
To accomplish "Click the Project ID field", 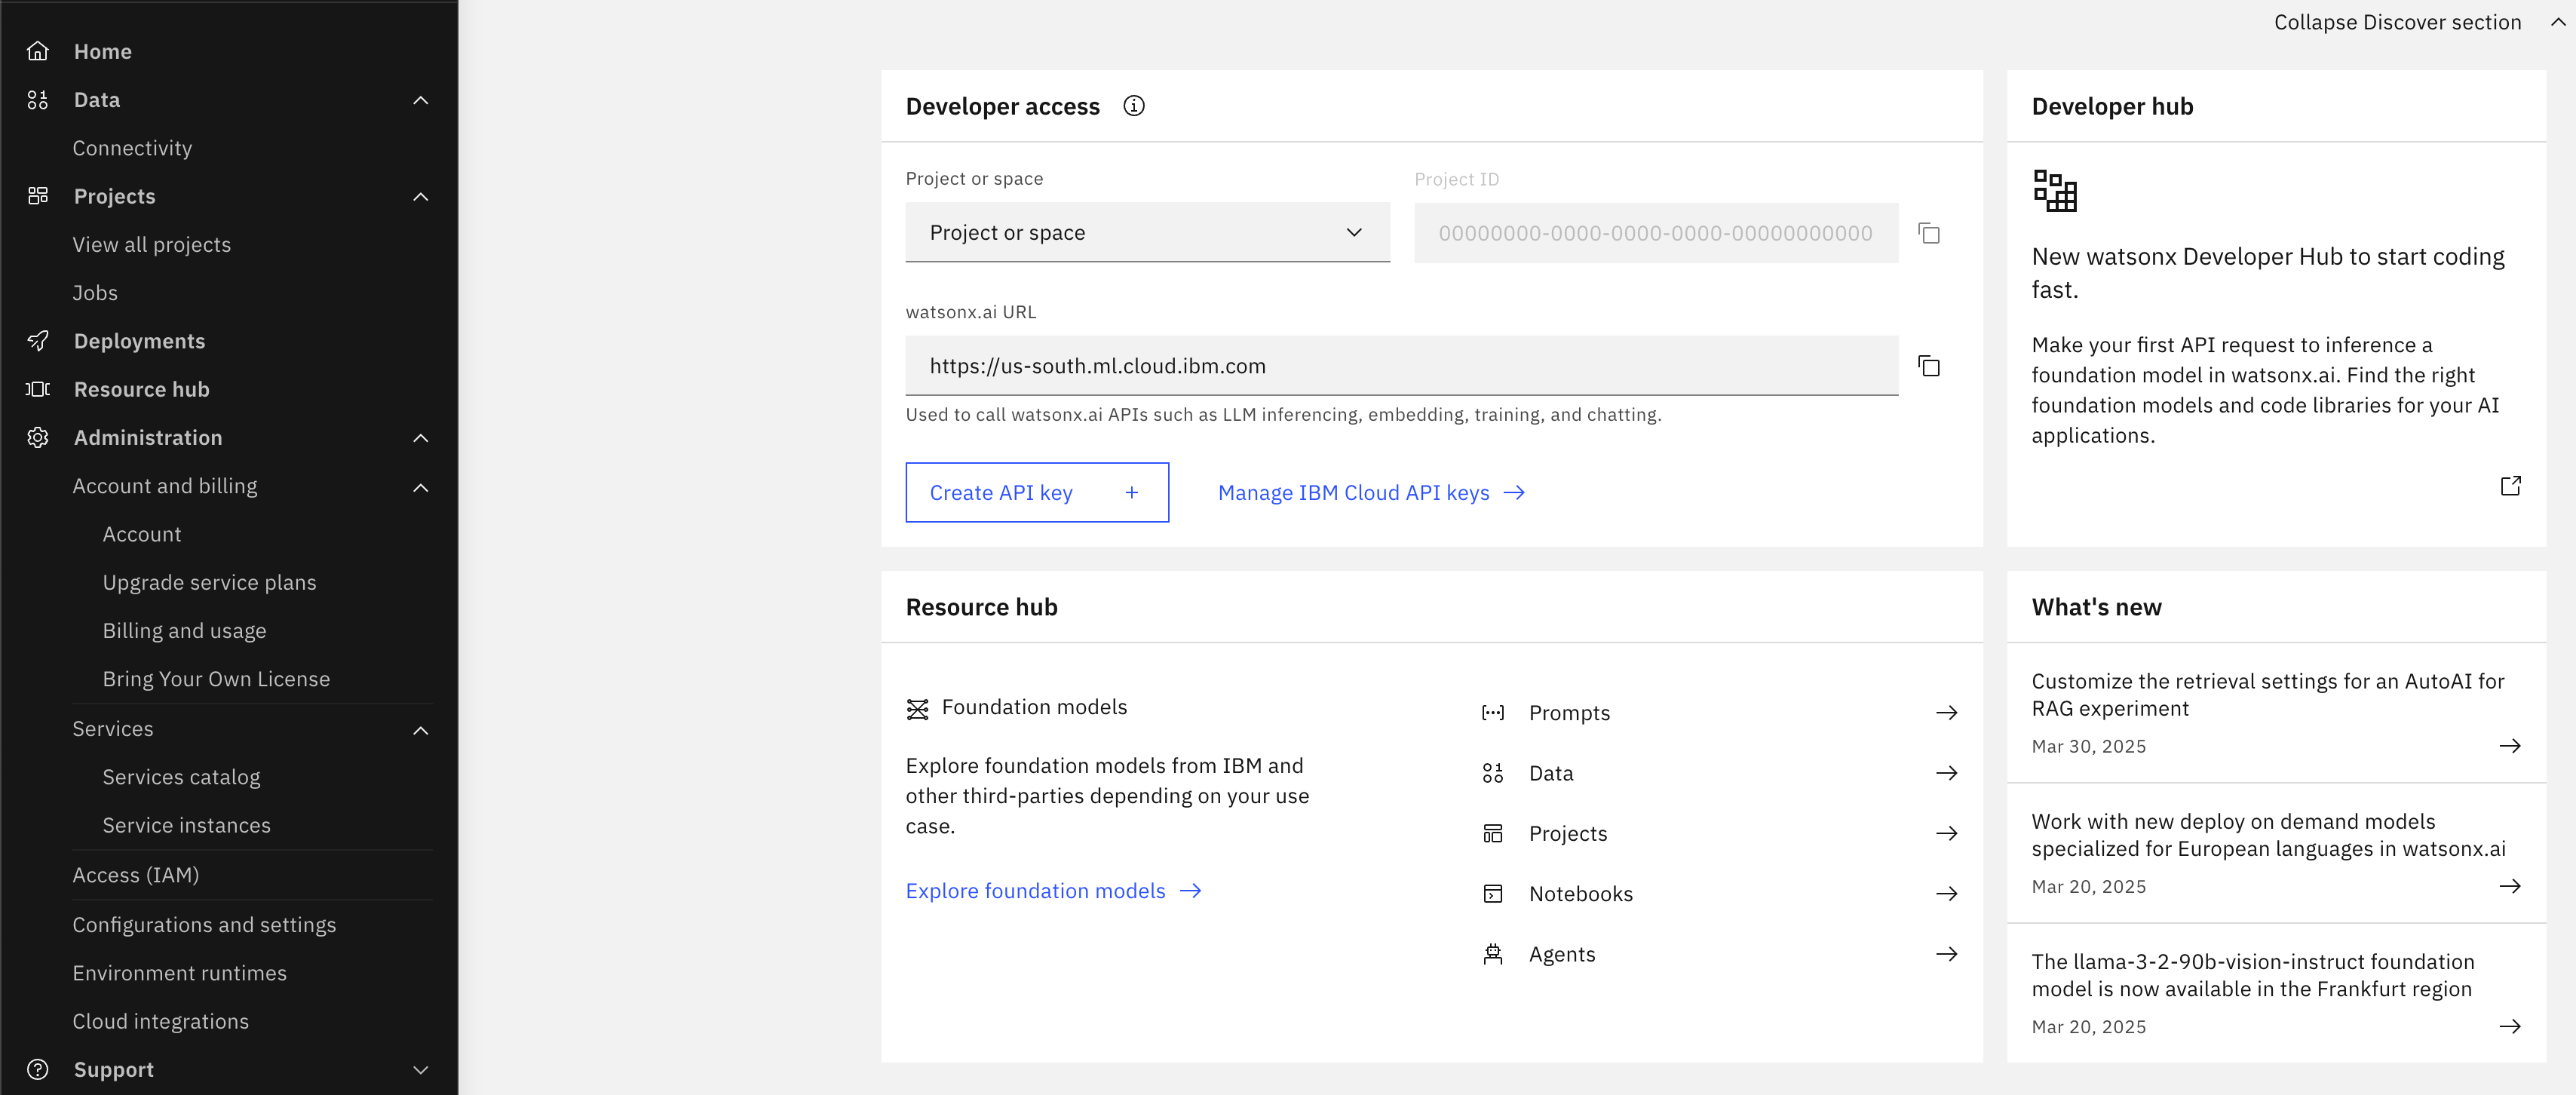I will pos(1655,233).
